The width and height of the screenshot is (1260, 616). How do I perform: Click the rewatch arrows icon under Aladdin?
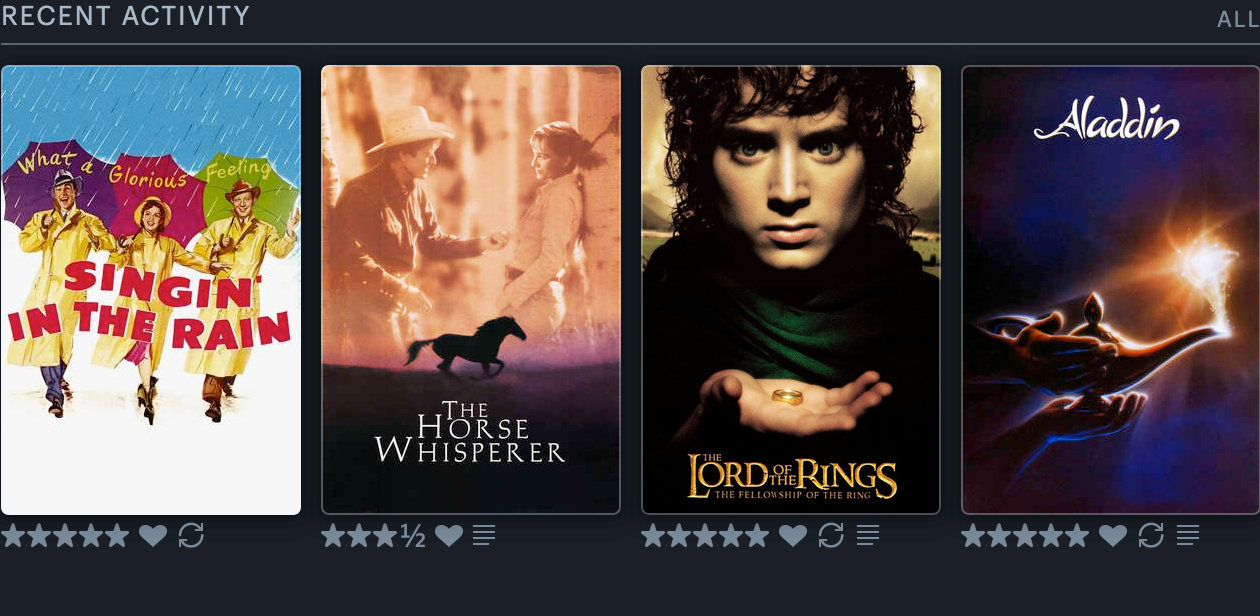[1151, 536]
